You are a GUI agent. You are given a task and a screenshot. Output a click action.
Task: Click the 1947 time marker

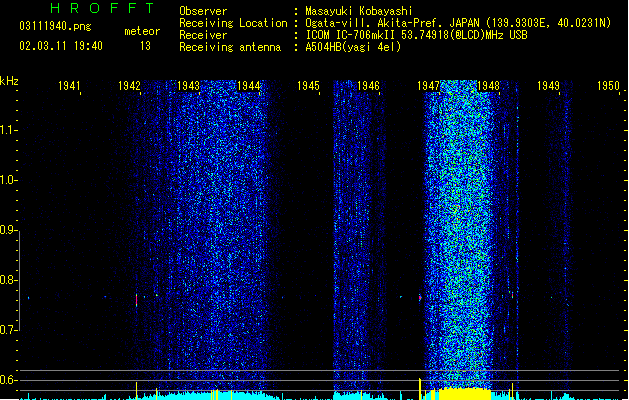[x=428, y=85]
